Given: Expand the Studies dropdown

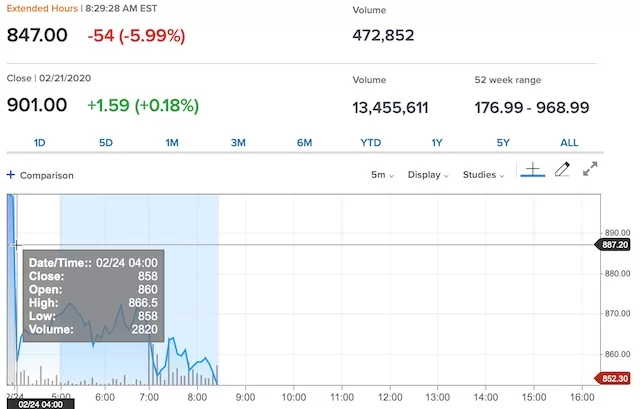Looking at the screenshot, I should [x=483, y=175].
